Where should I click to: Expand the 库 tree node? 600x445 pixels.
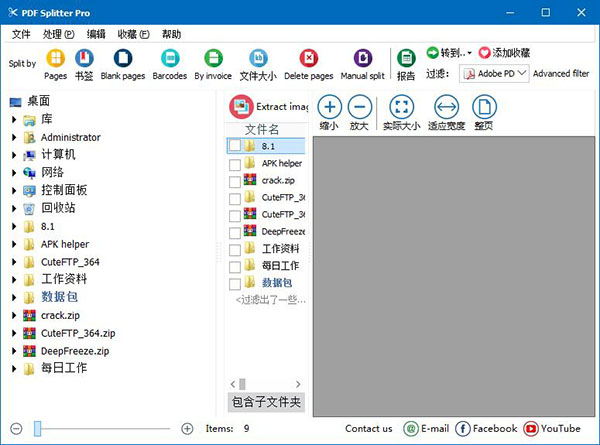tap(14, 119)
